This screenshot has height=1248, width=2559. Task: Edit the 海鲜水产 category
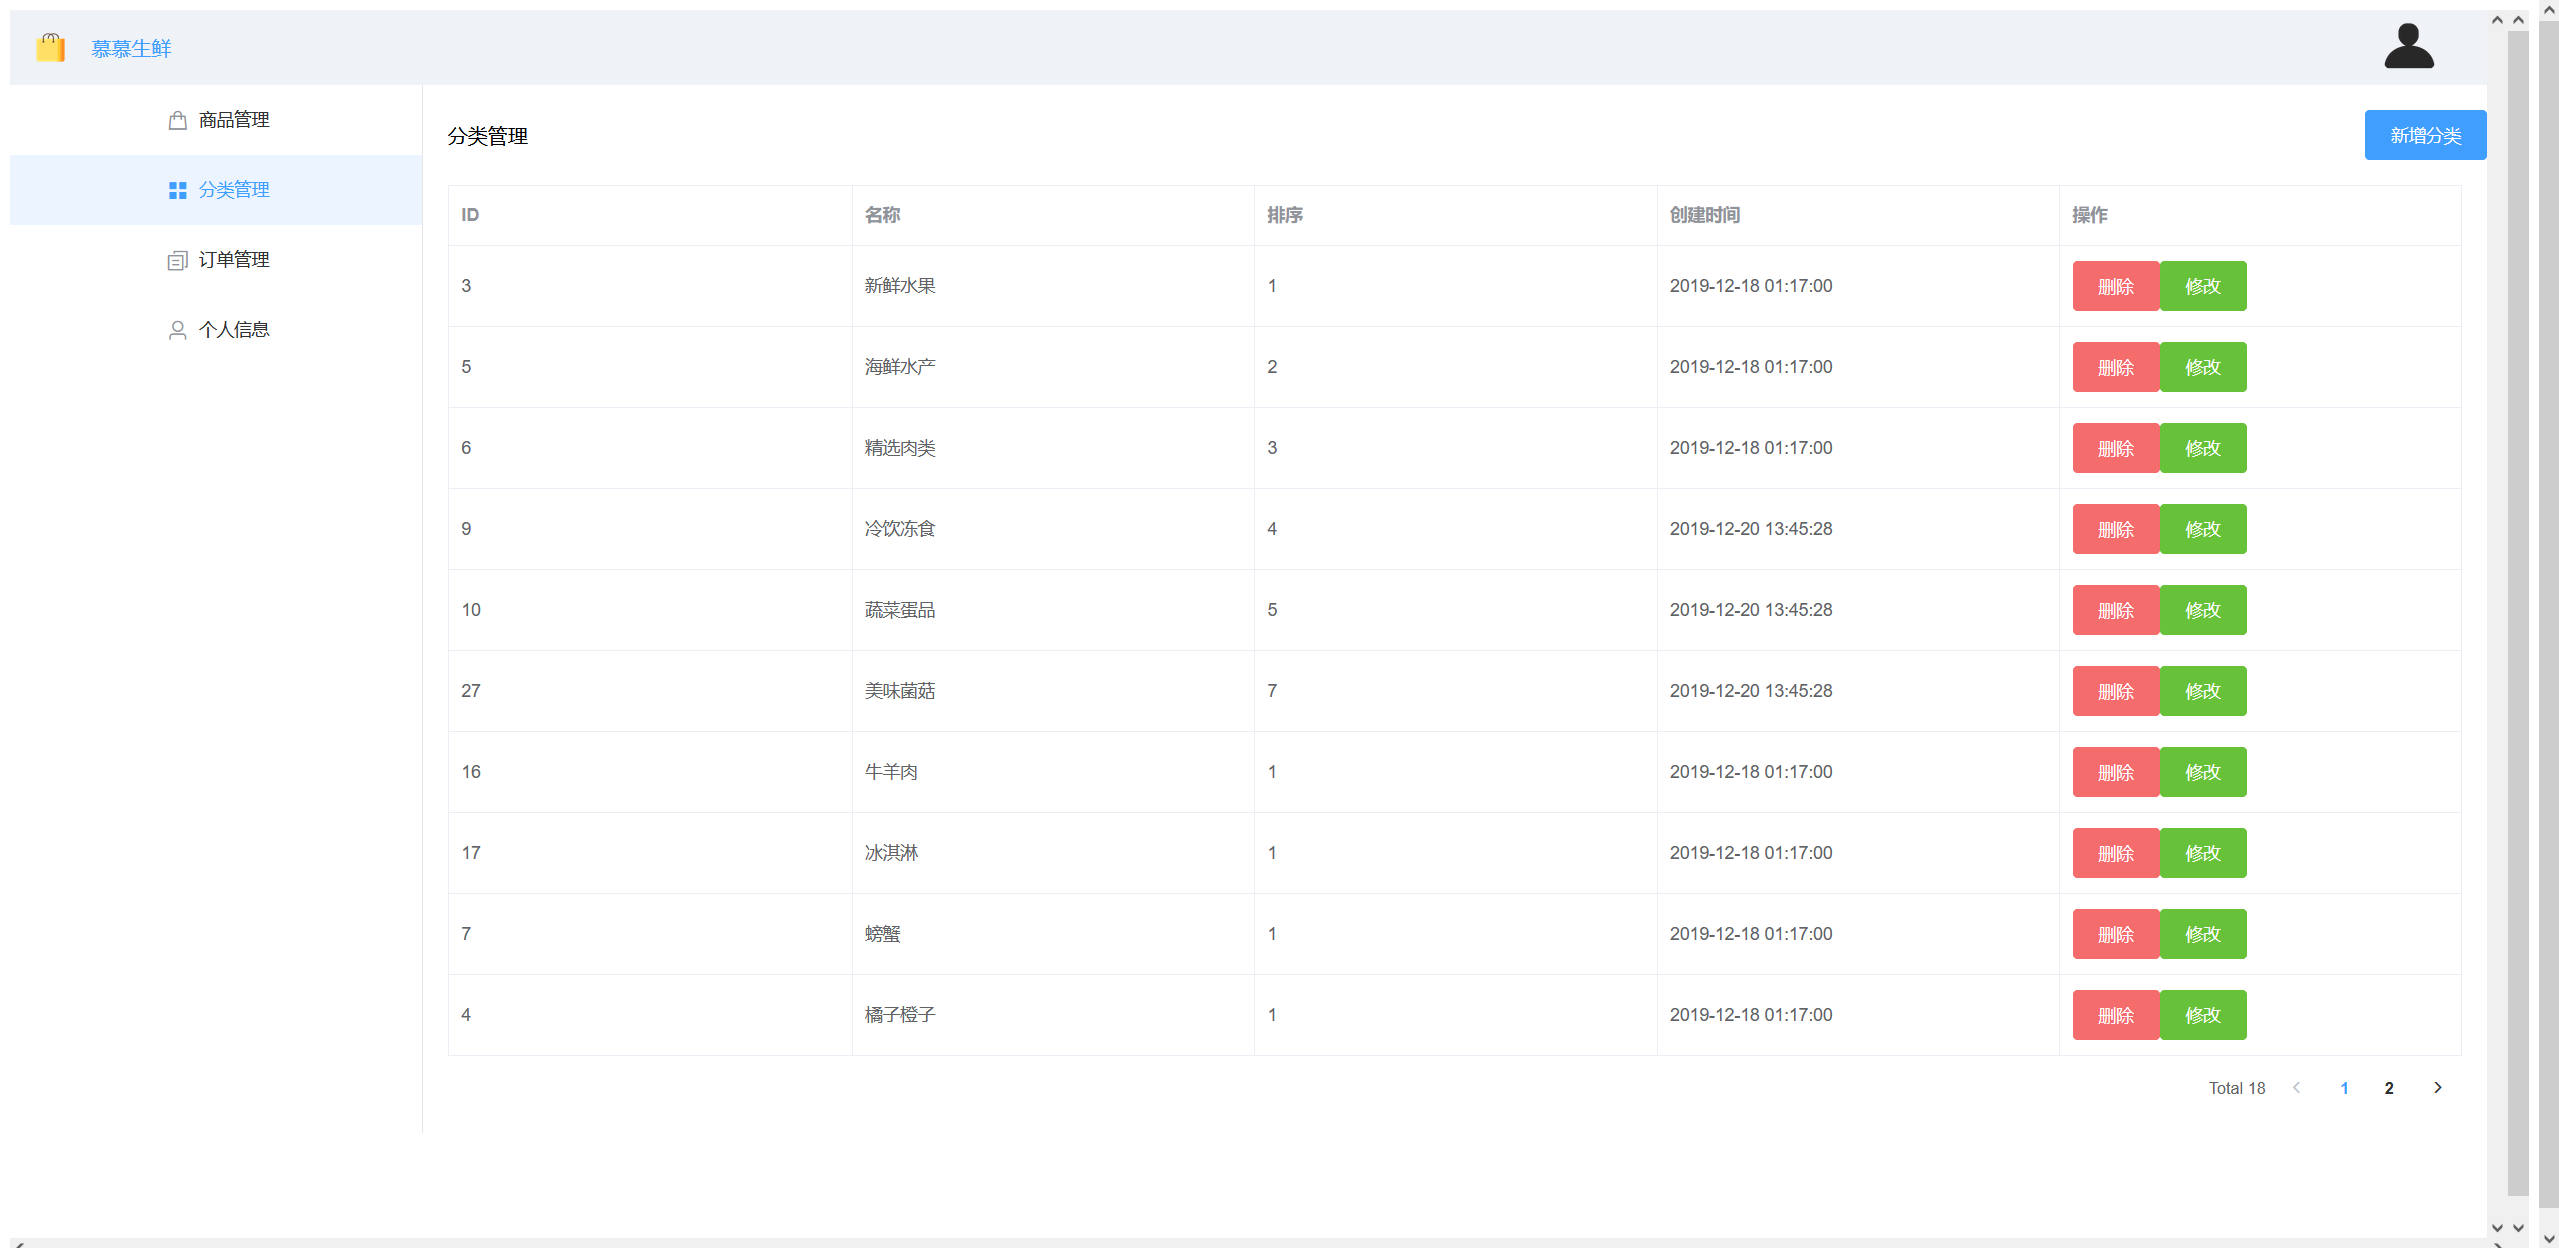point(2203,367)
